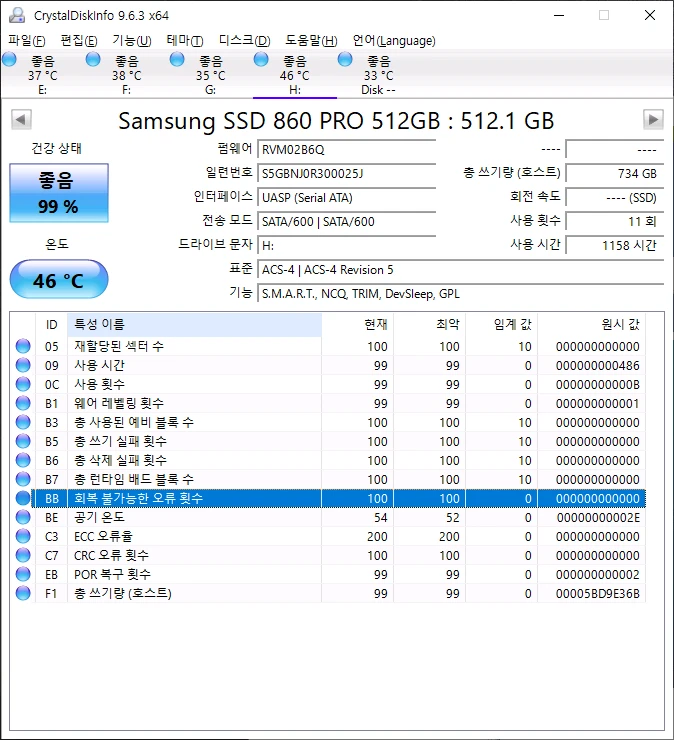Viewport: 674px width, 740px height.
Task: Click the 최악 column header
Action: [430, 325]
